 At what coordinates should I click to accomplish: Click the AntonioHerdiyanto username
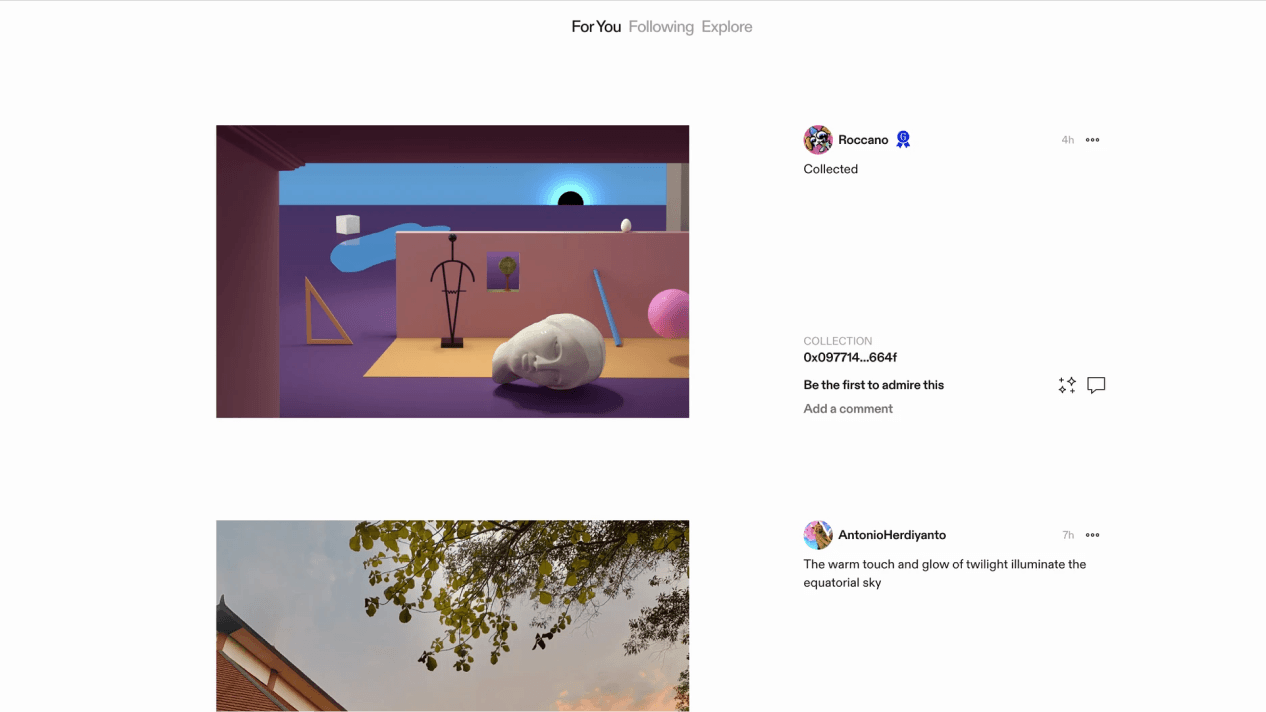click(892, 535)
